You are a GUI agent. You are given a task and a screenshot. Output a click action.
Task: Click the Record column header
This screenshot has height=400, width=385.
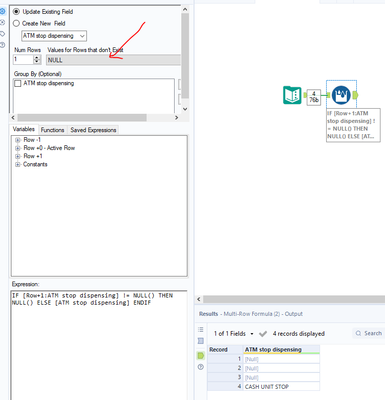coord(225,350)
